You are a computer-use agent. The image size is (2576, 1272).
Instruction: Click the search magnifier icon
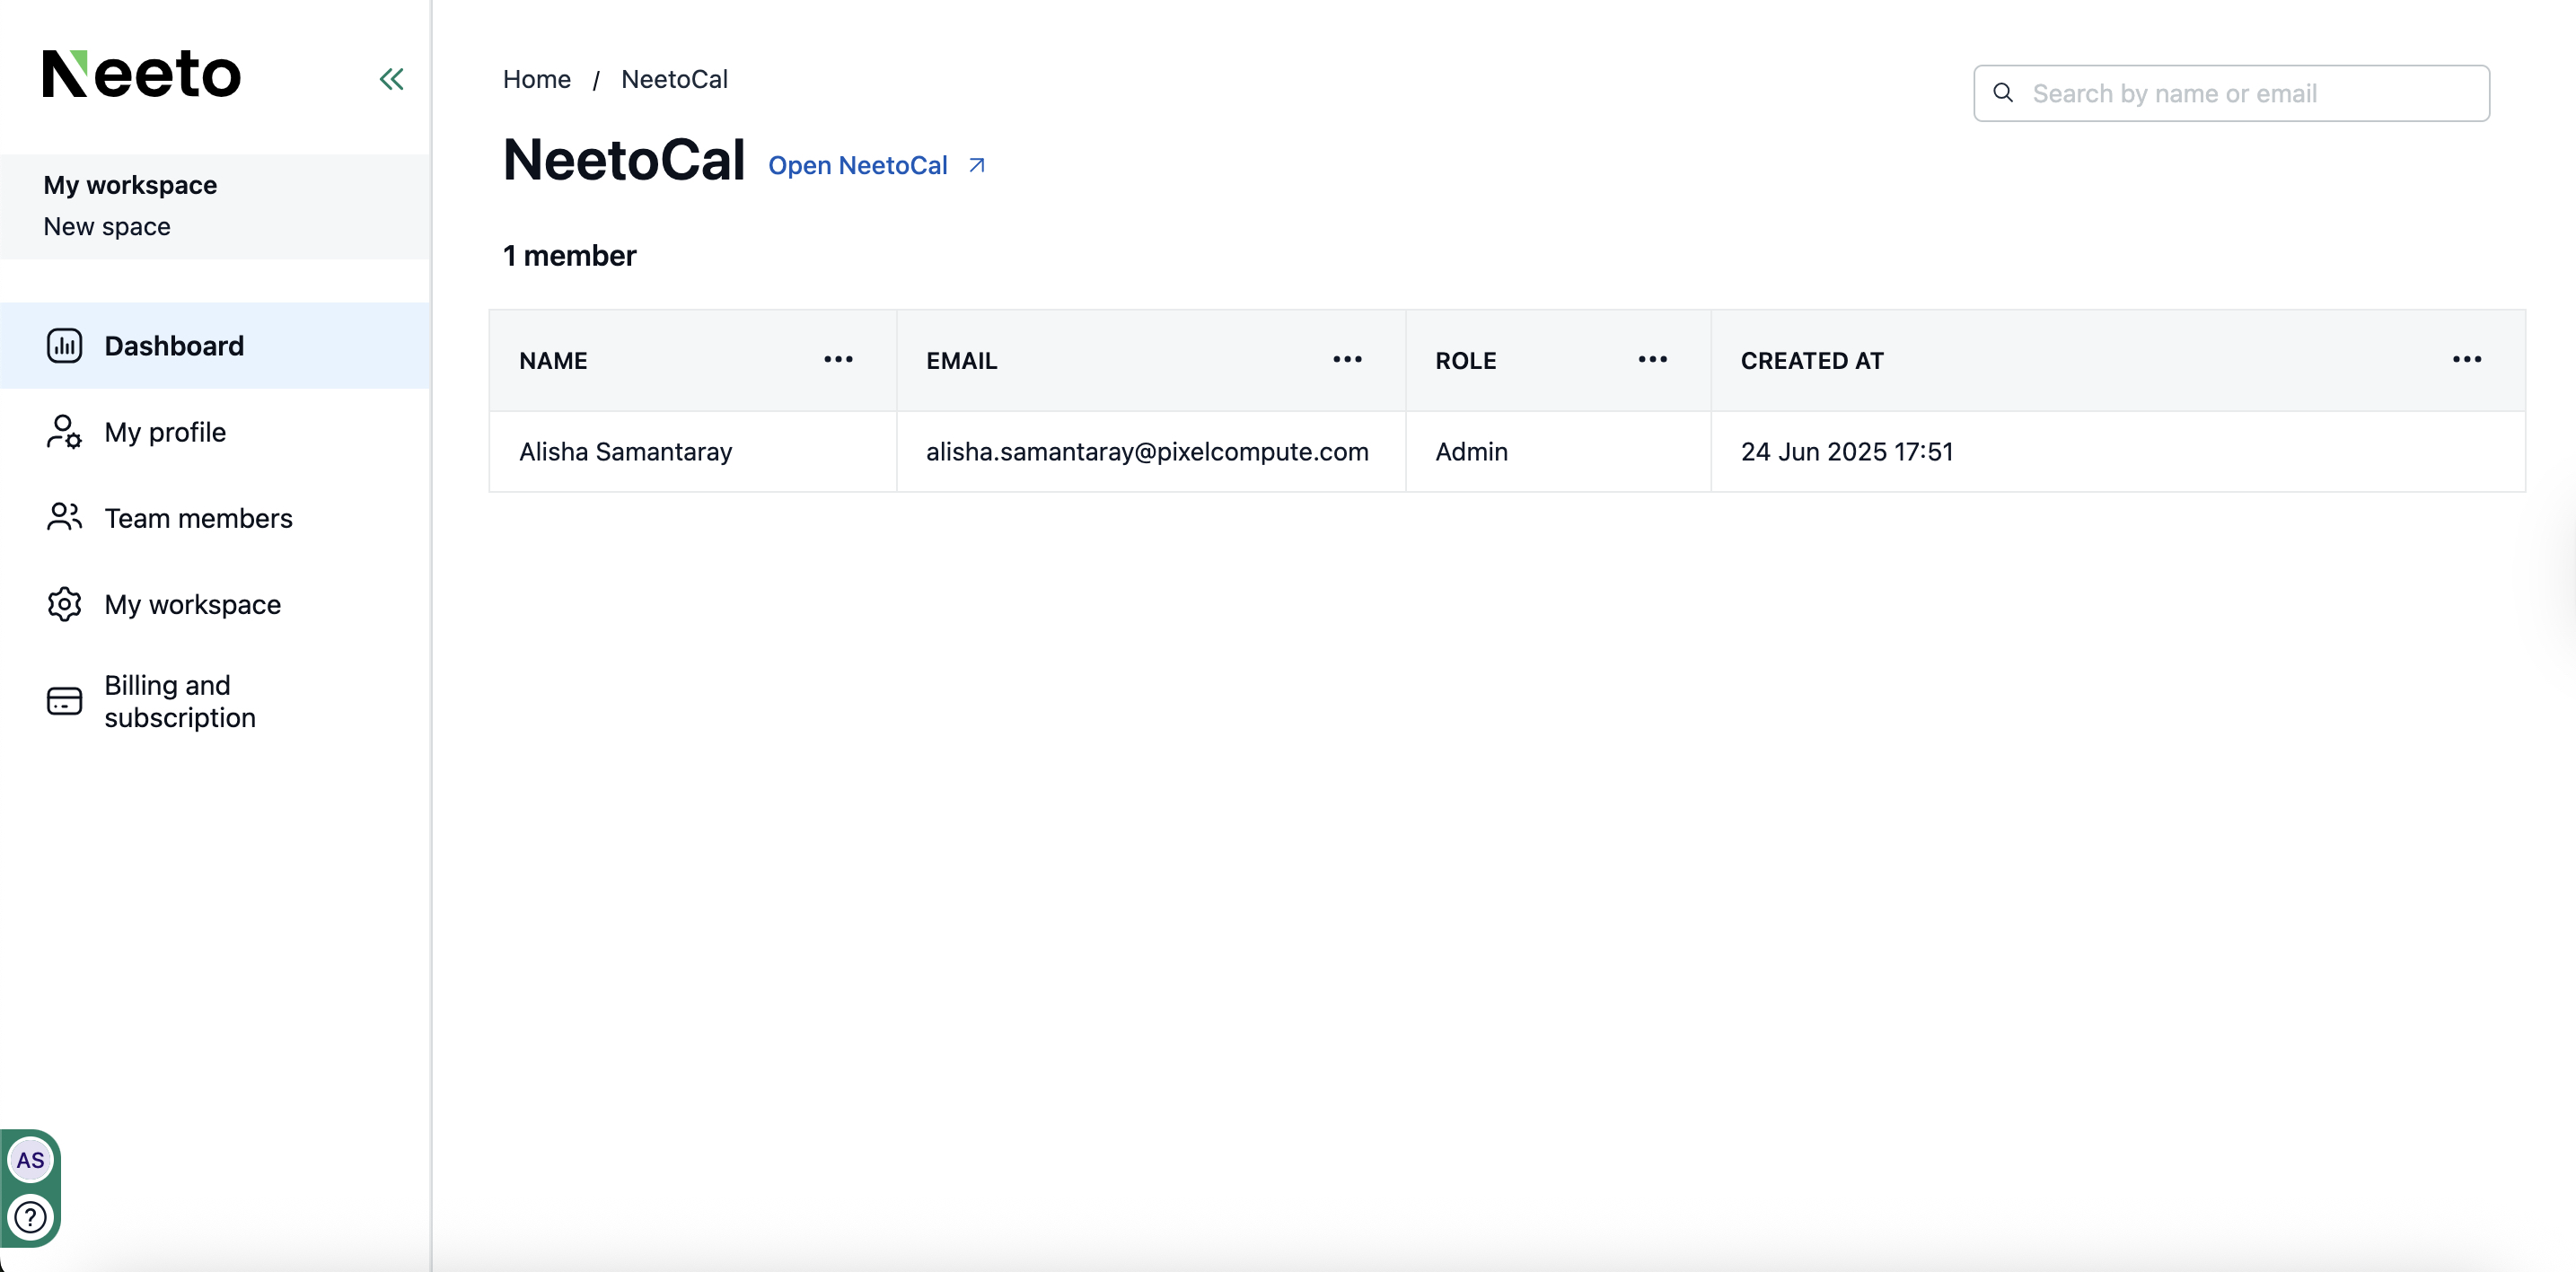coord(2003,93)
